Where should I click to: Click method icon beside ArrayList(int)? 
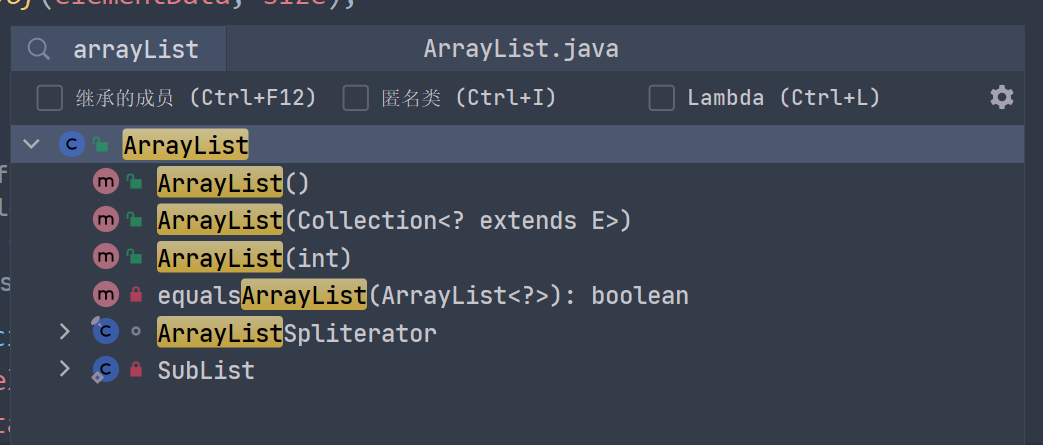[105, 258]
